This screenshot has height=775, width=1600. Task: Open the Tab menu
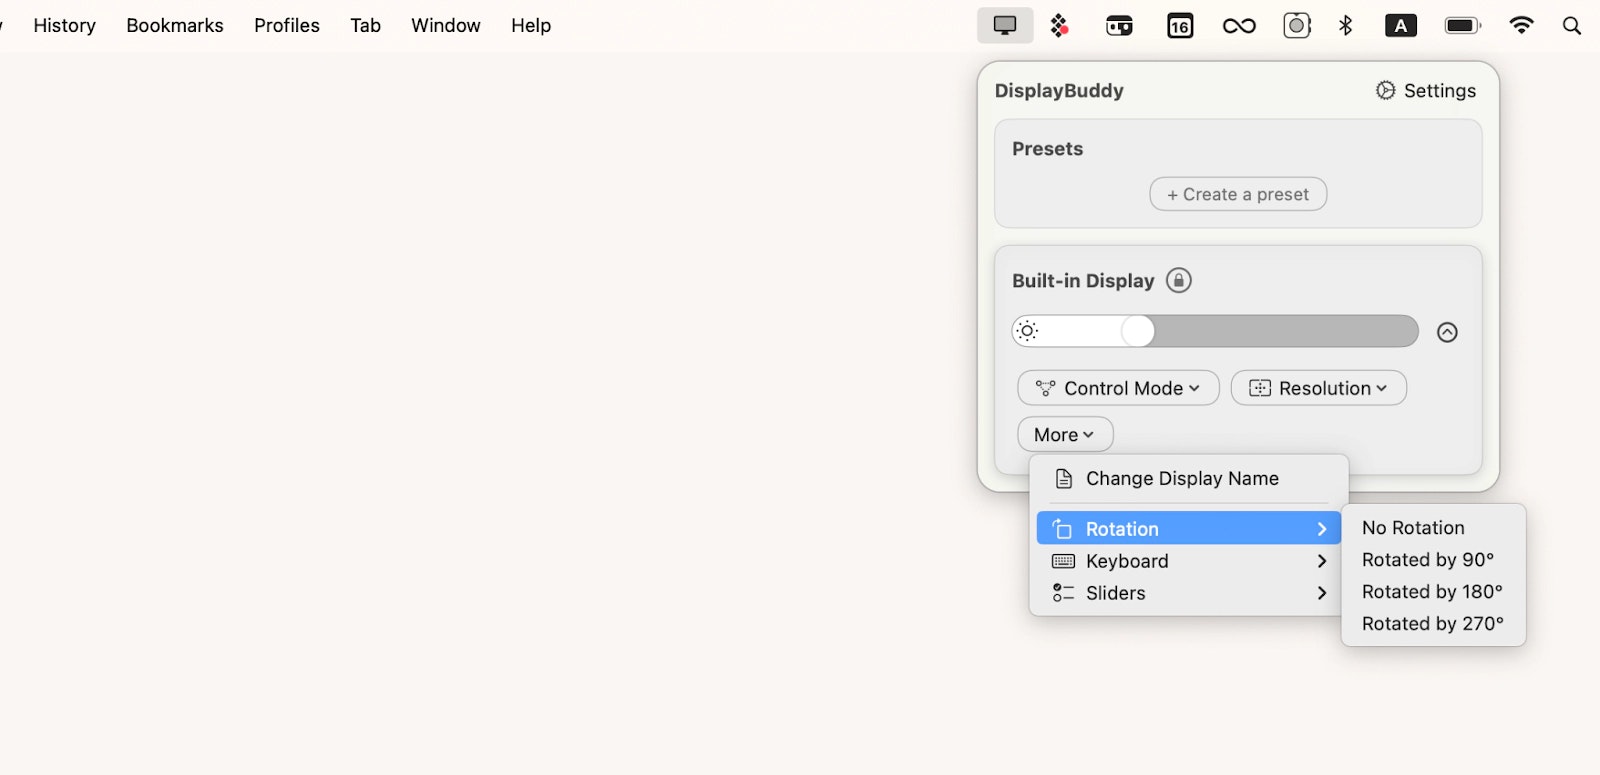[x=366, y=26]
